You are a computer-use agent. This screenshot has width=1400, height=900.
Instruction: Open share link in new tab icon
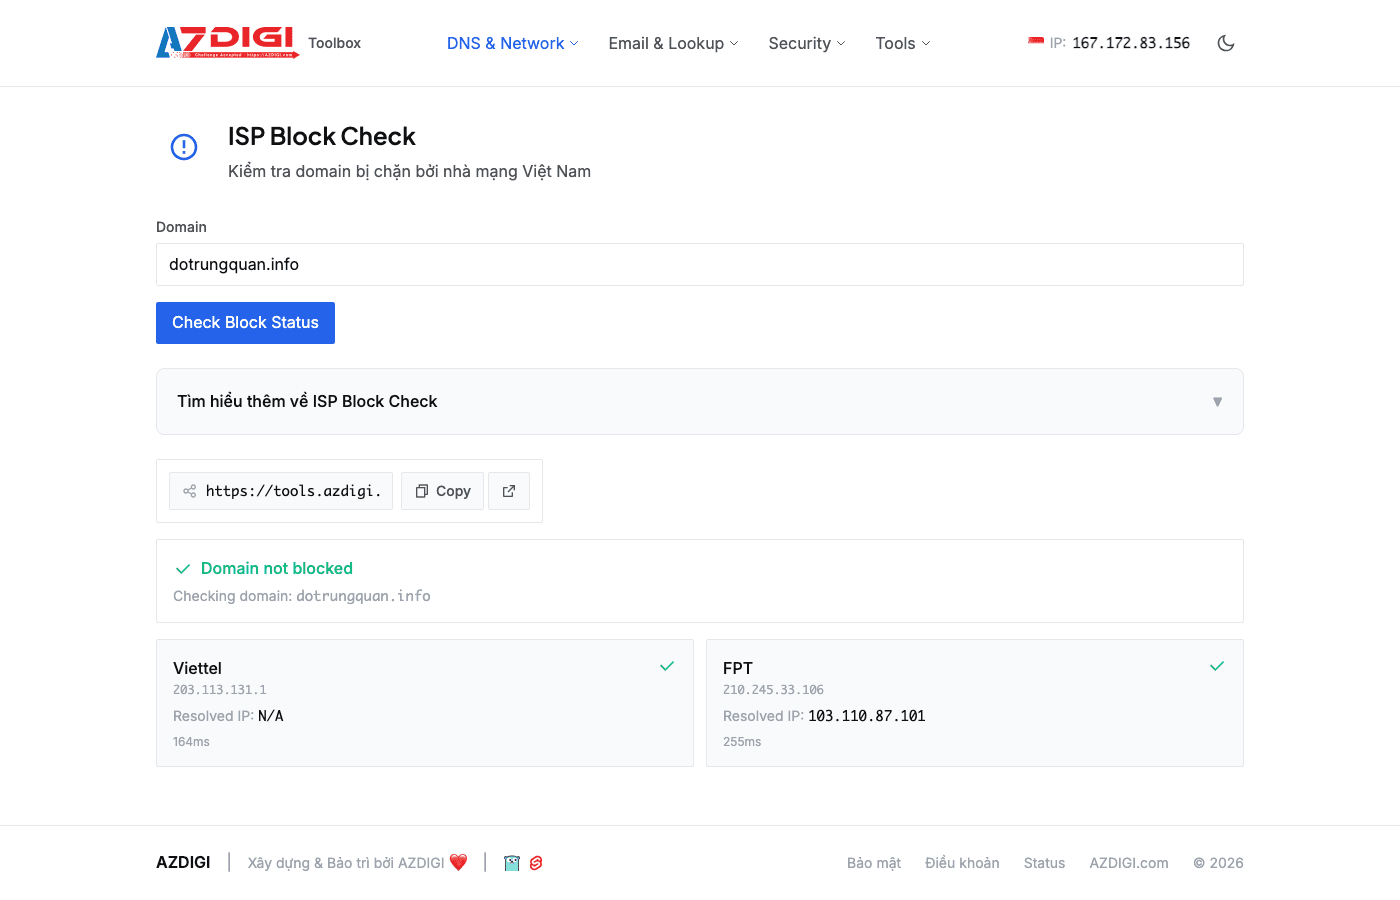[x=509, y=491]
